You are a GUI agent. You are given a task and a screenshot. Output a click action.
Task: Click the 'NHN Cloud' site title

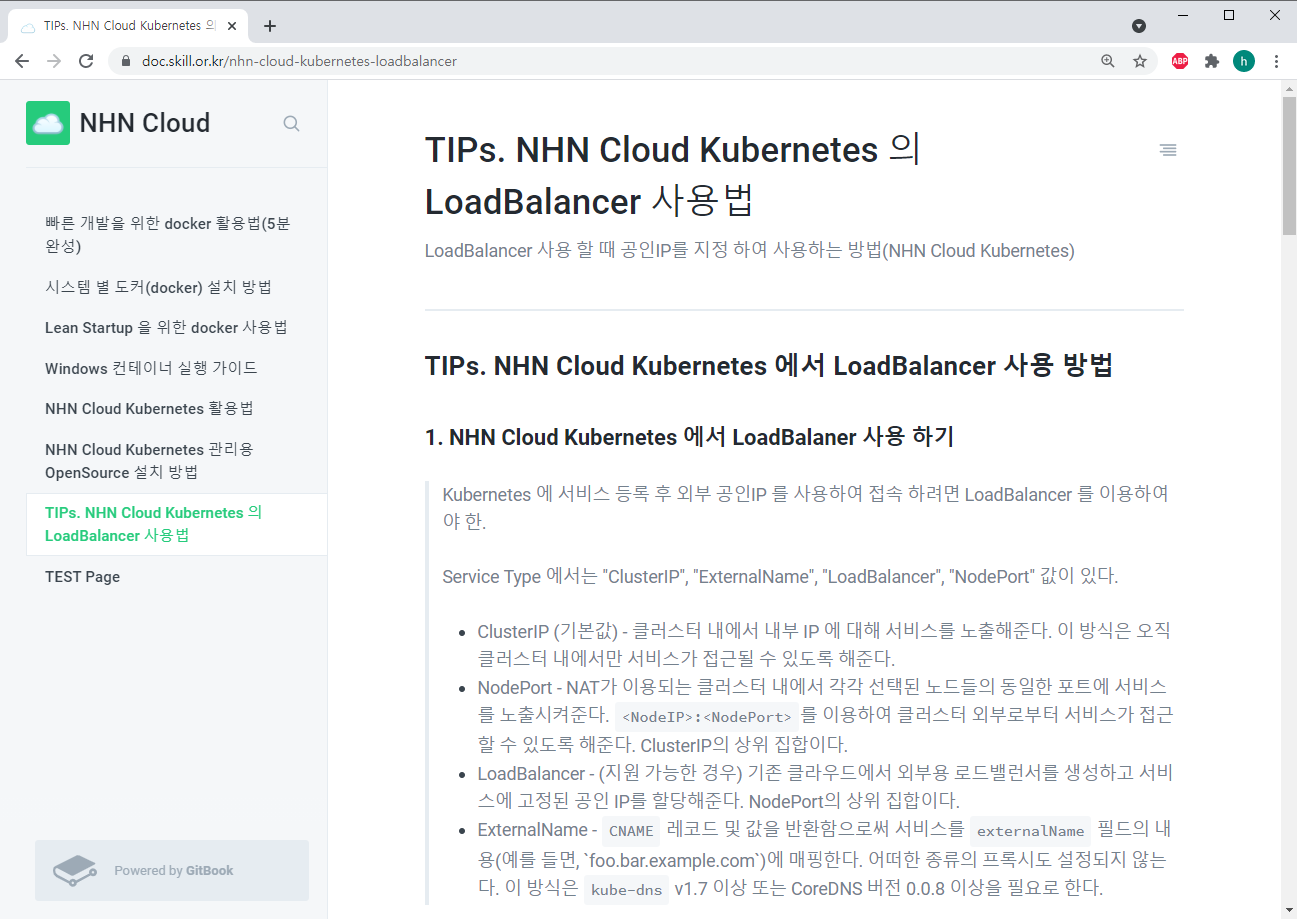145,123
